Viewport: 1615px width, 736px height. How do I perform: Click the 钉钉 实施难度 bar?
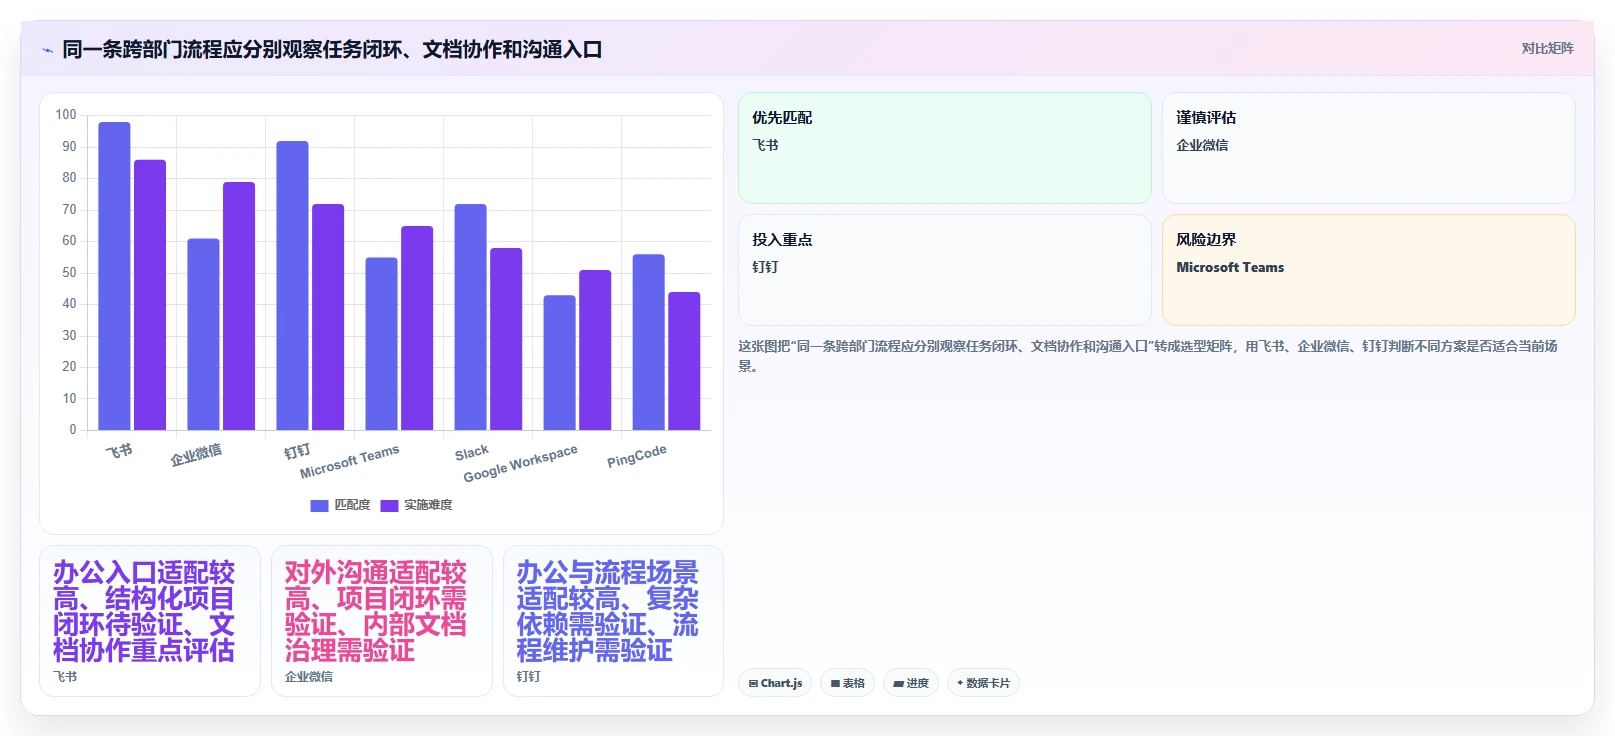pyautogui.click(x=328, y=317)
